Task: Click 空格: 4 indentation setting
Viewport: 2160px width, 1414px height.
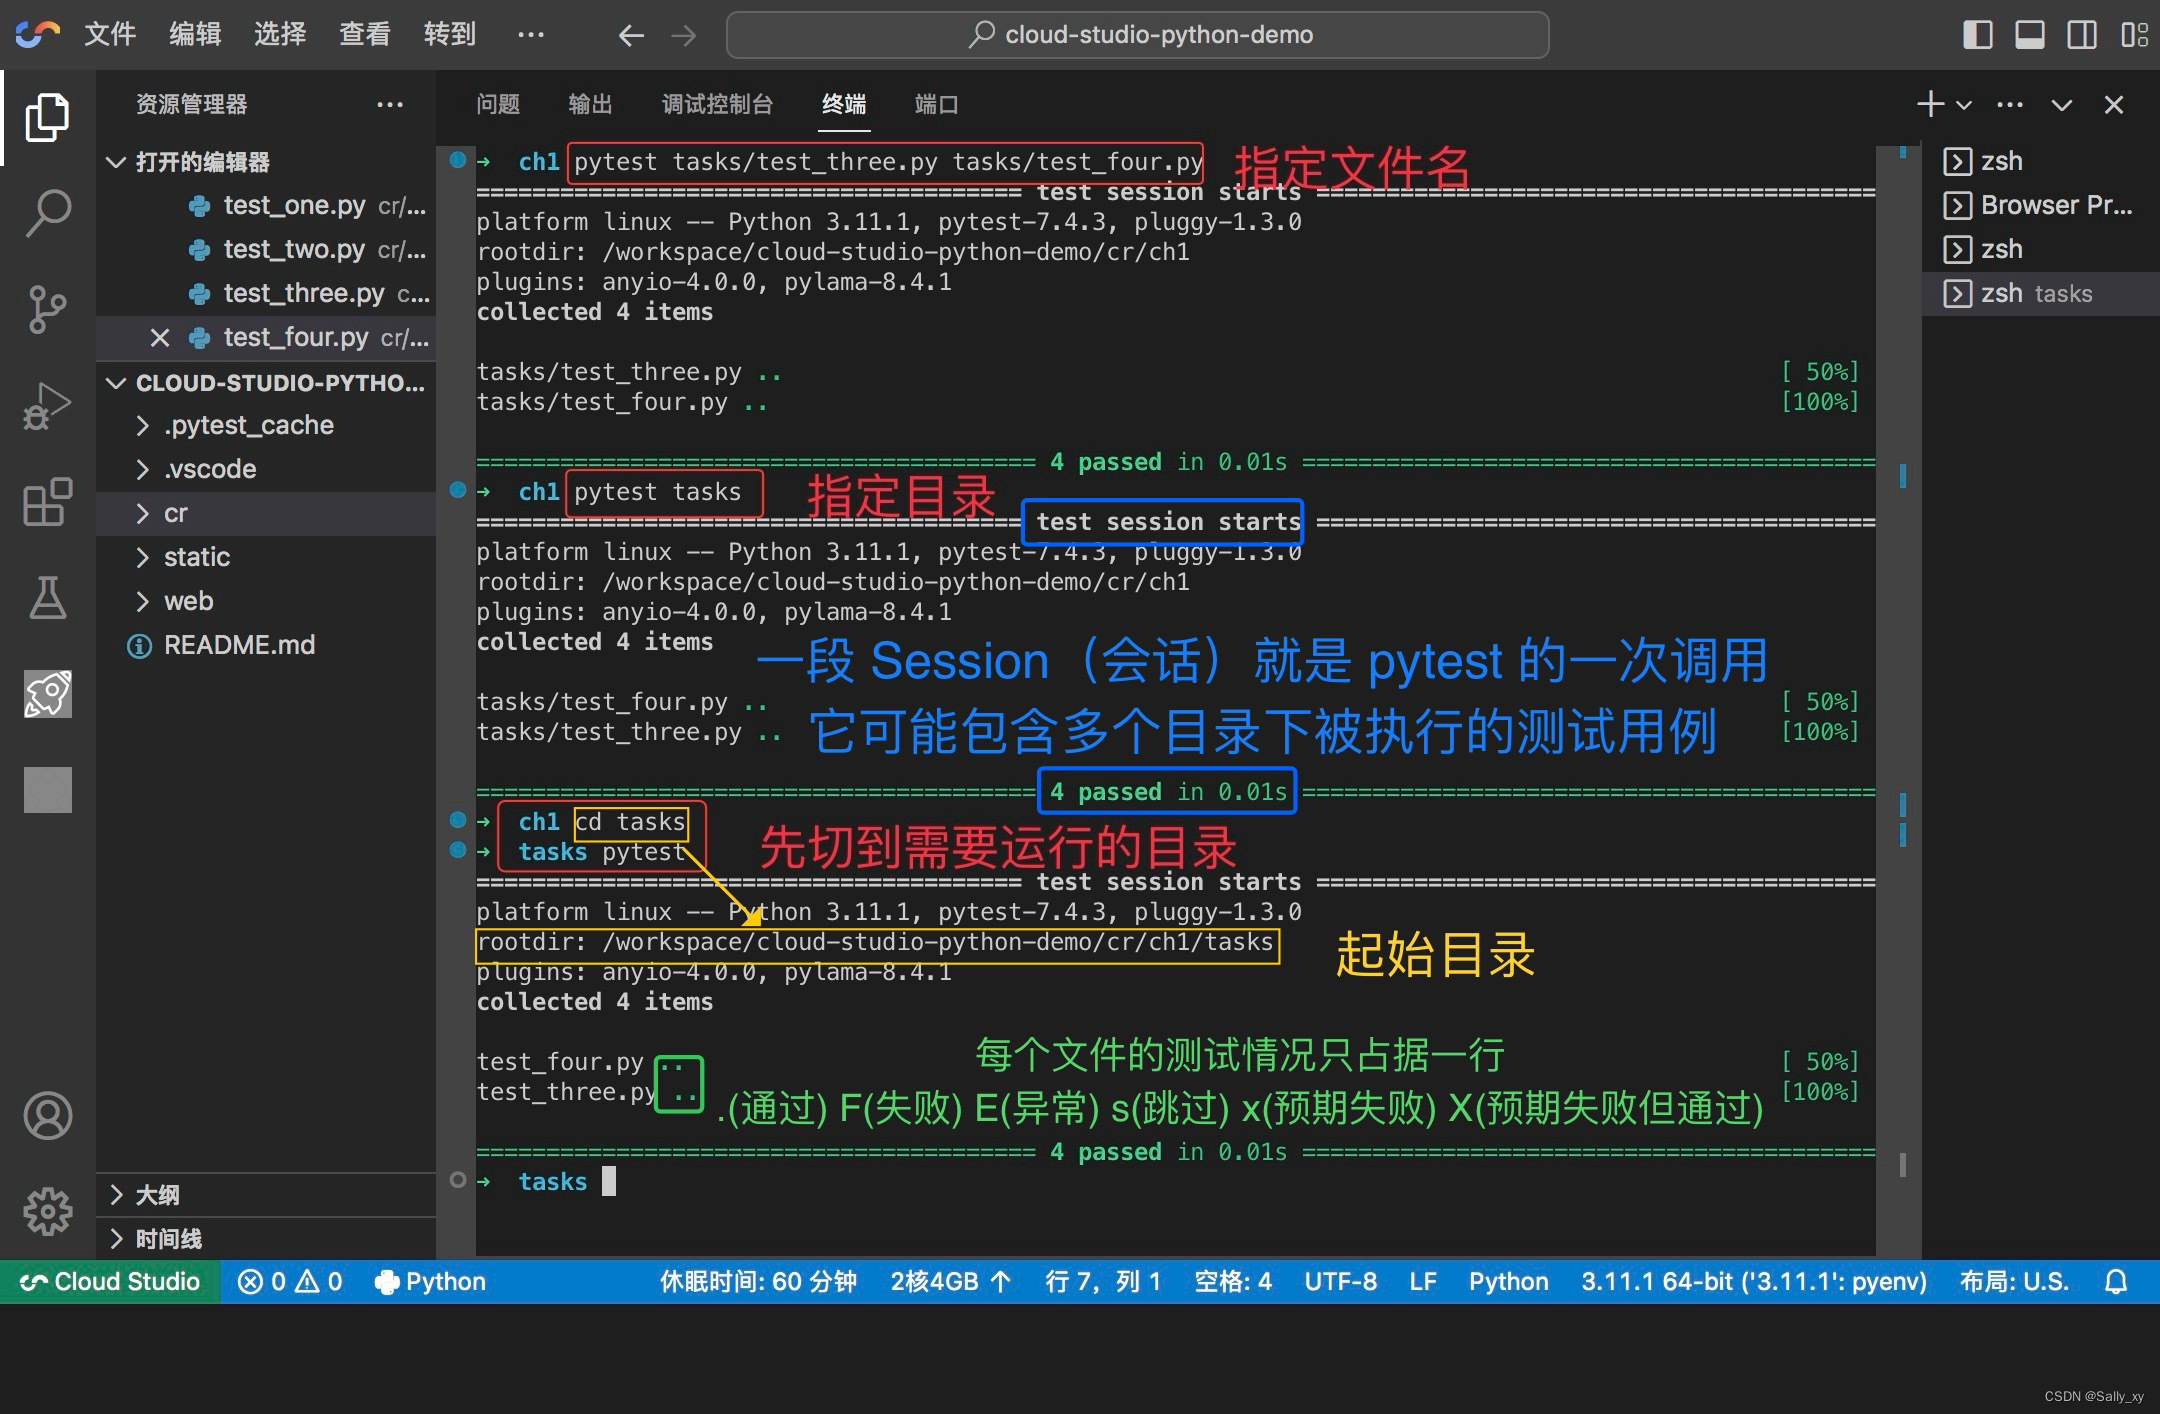Action: [x=1233, y=1281]
